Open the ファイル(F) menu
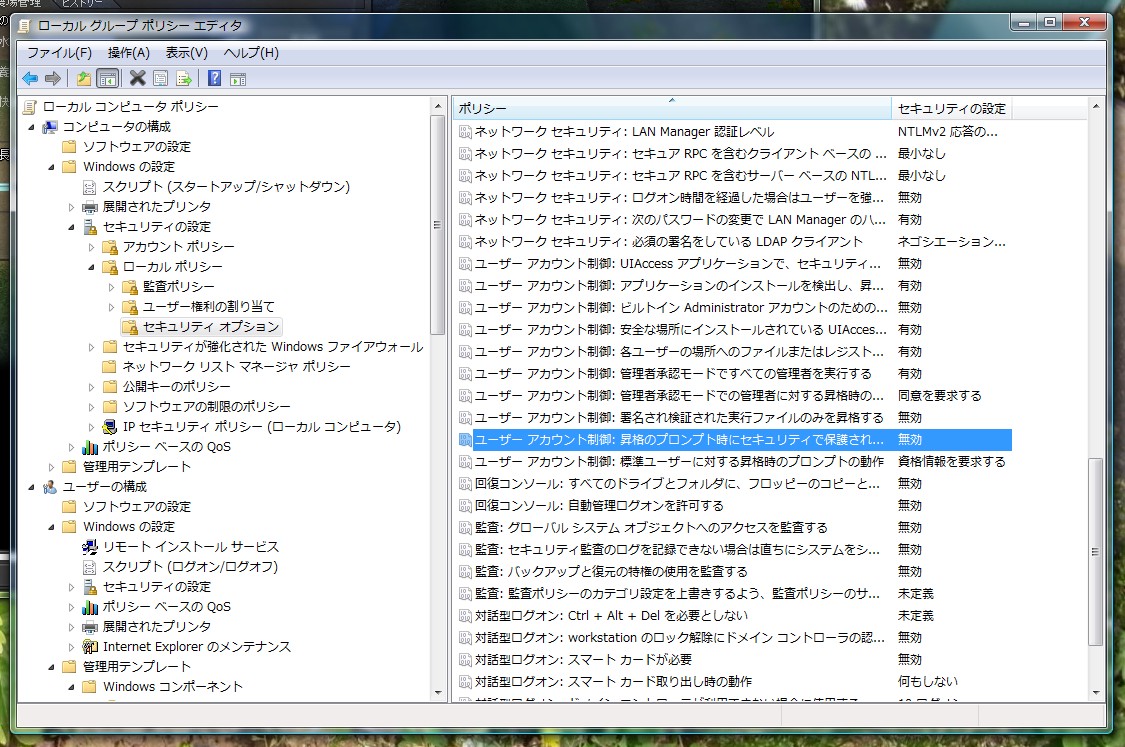 [x=59, y=52]
